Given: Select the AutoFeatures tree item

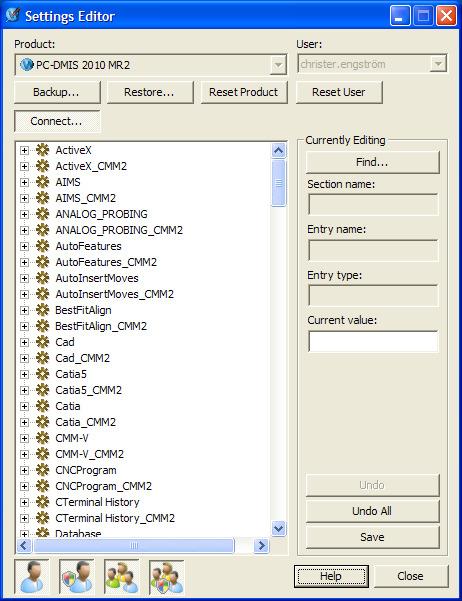Looking at the screenshot, I should coord(89,246).
